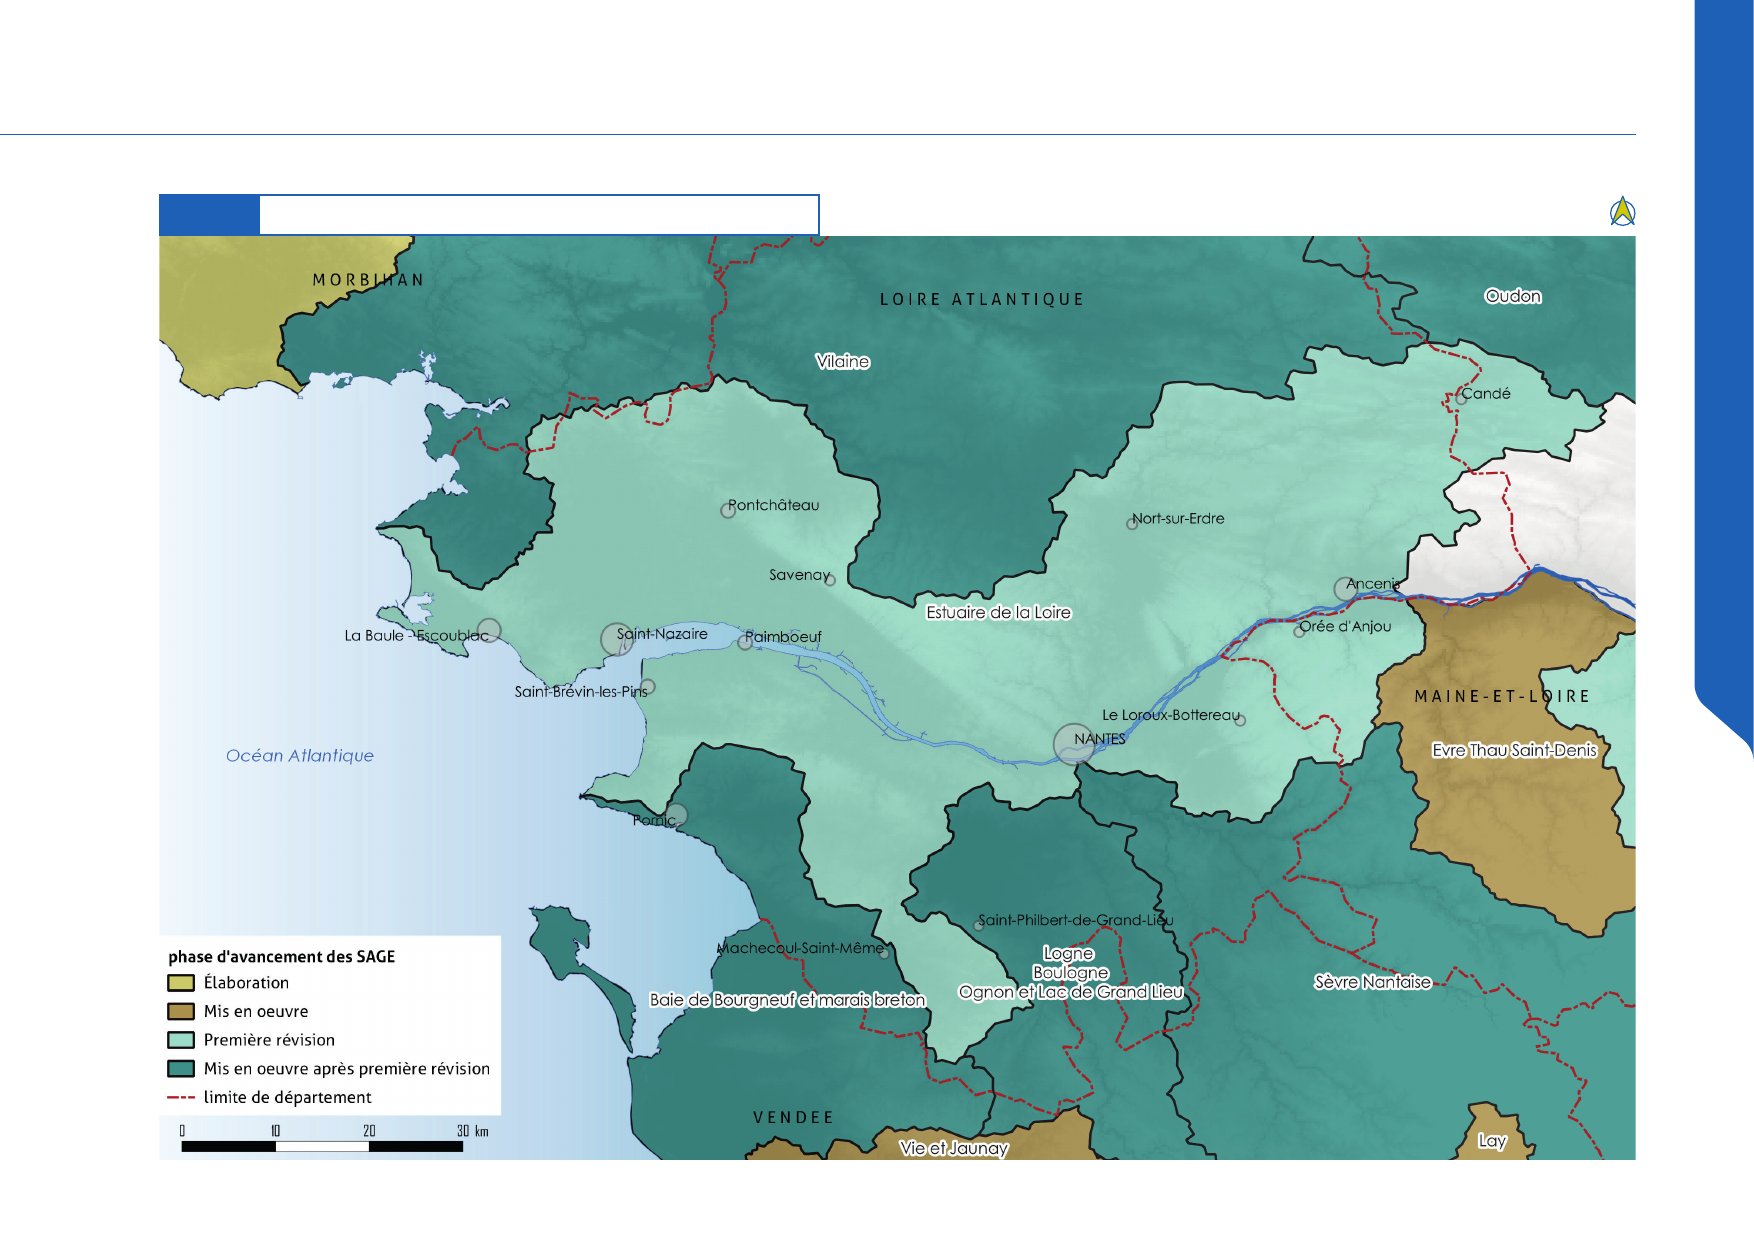This screenshot has height=1240, width=1754.
Task: Click the Candé town marker
Action: point(1460,397)
